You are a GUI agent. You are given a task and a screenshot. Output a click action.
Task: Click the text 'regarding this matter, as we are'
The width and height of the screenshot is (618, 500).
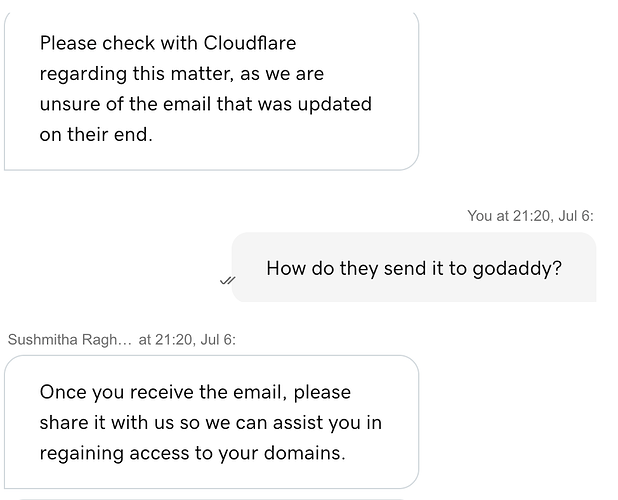tap(182, 74)
